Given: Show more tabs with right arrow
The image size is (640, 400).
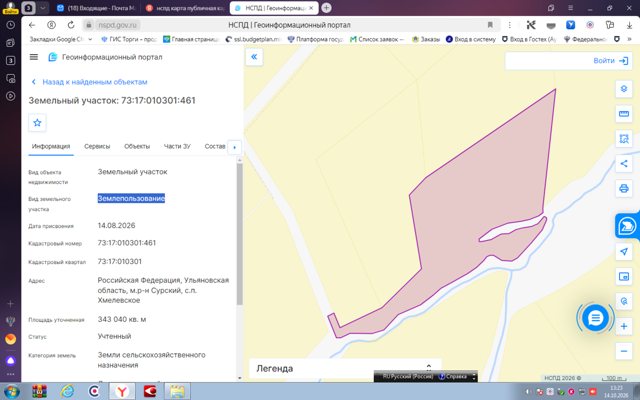Looking at the screenshot, I should [x=234, y=147].
